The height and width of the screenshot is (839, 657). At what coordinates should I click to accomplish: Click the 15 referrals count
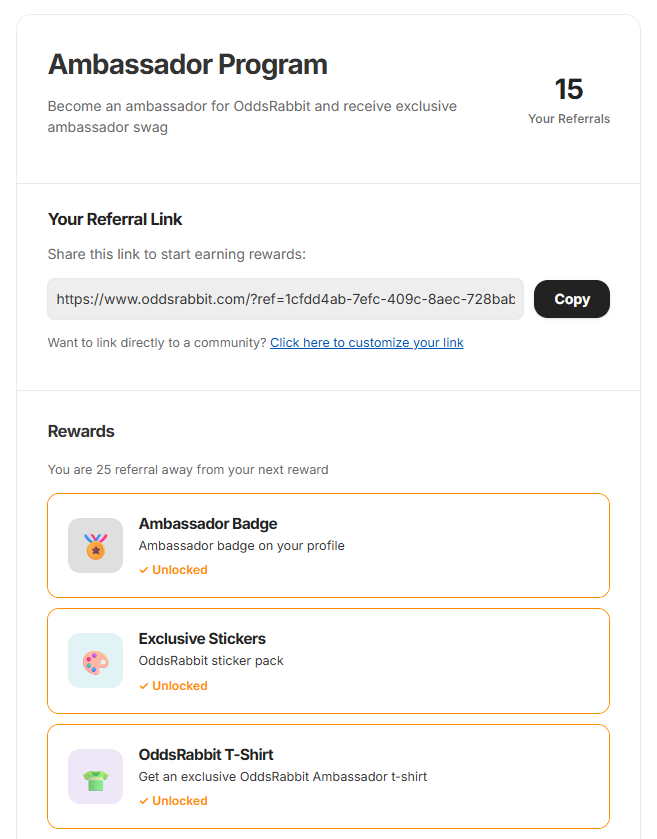569,89
